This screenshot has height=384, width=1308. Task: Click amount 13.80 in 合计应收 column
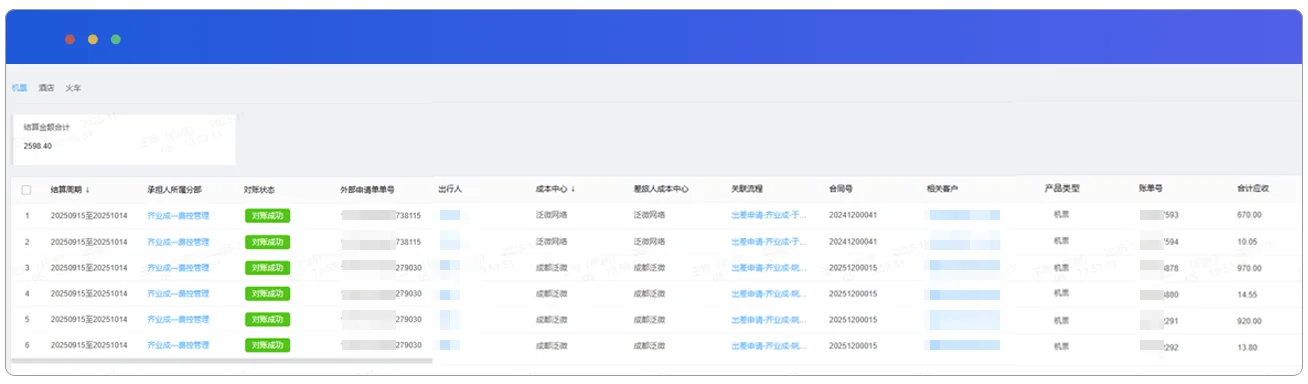[1247, 347]
